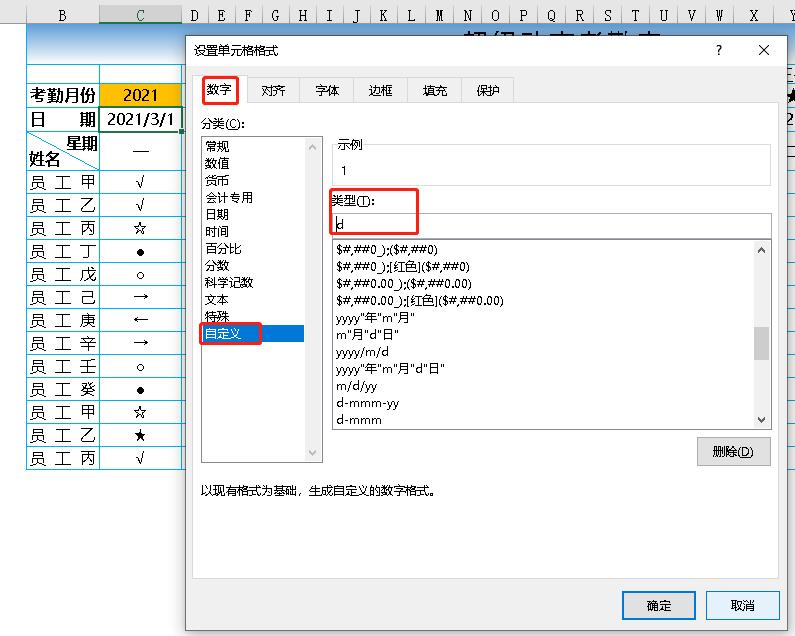Select the 日期 category
The image size is (795, 636).
click(x=253, y=215)
